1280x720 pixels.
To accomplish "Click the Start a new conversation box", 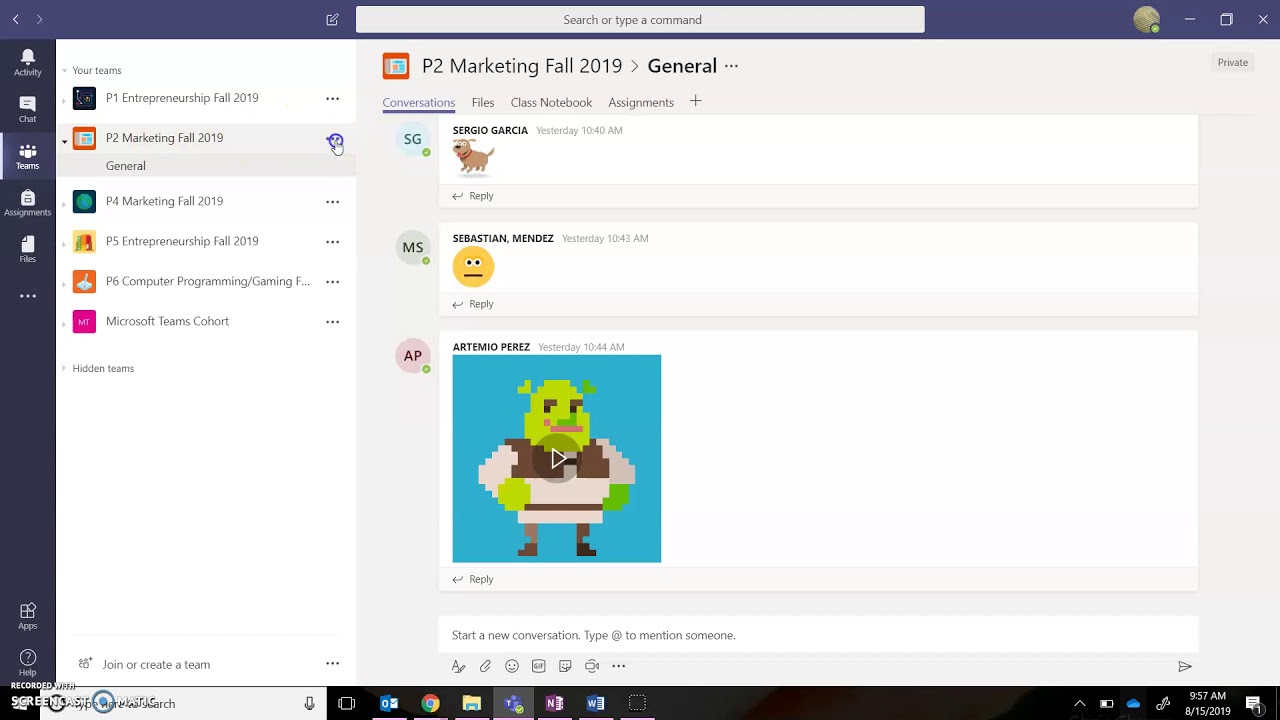I will tap(818, 635).
